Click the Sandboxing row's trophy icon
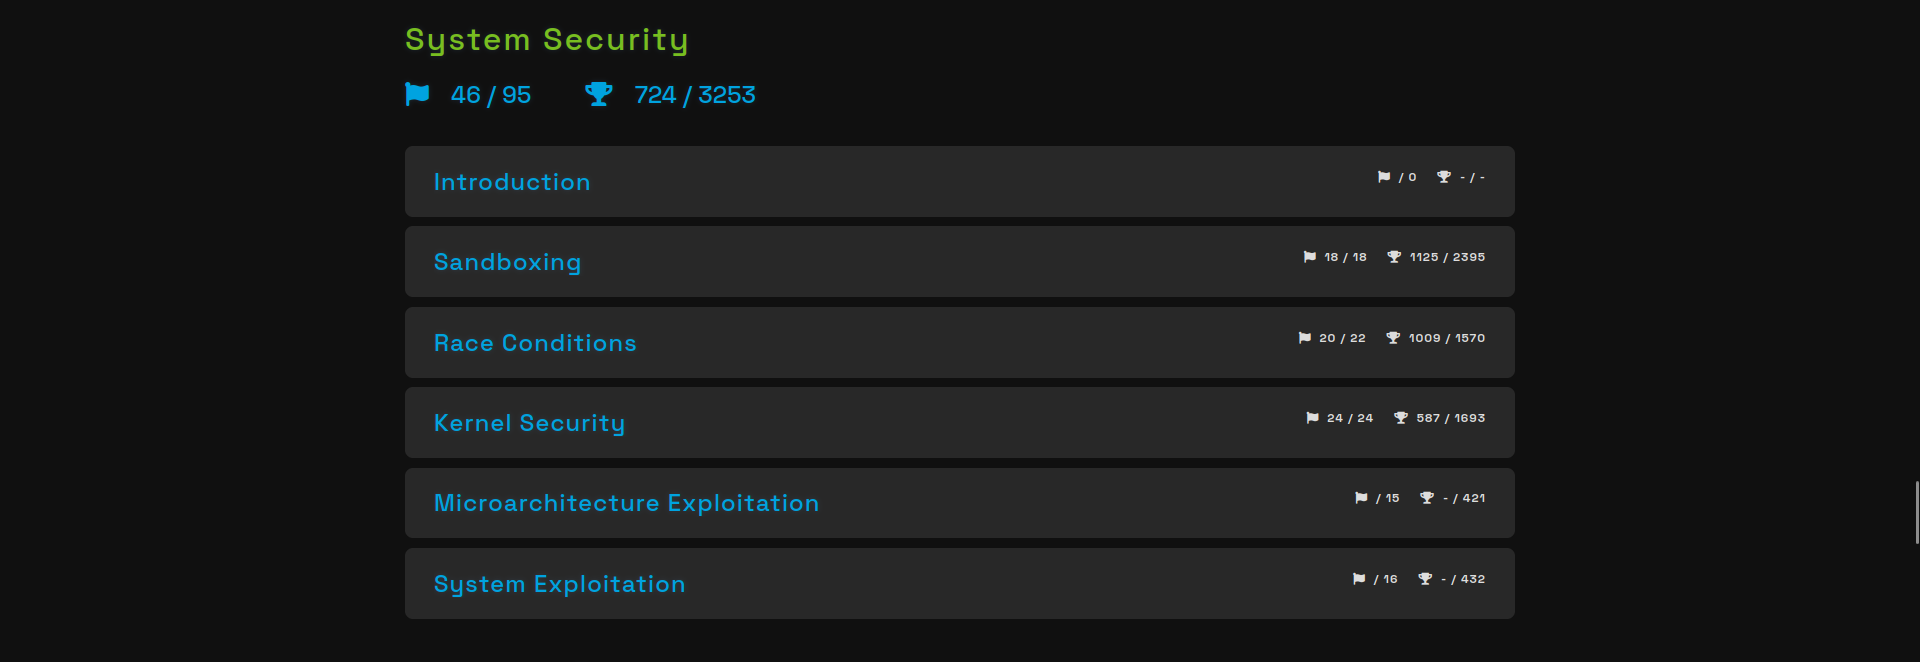Viewport: 1920px width, 662px height. click(1394, 257)
